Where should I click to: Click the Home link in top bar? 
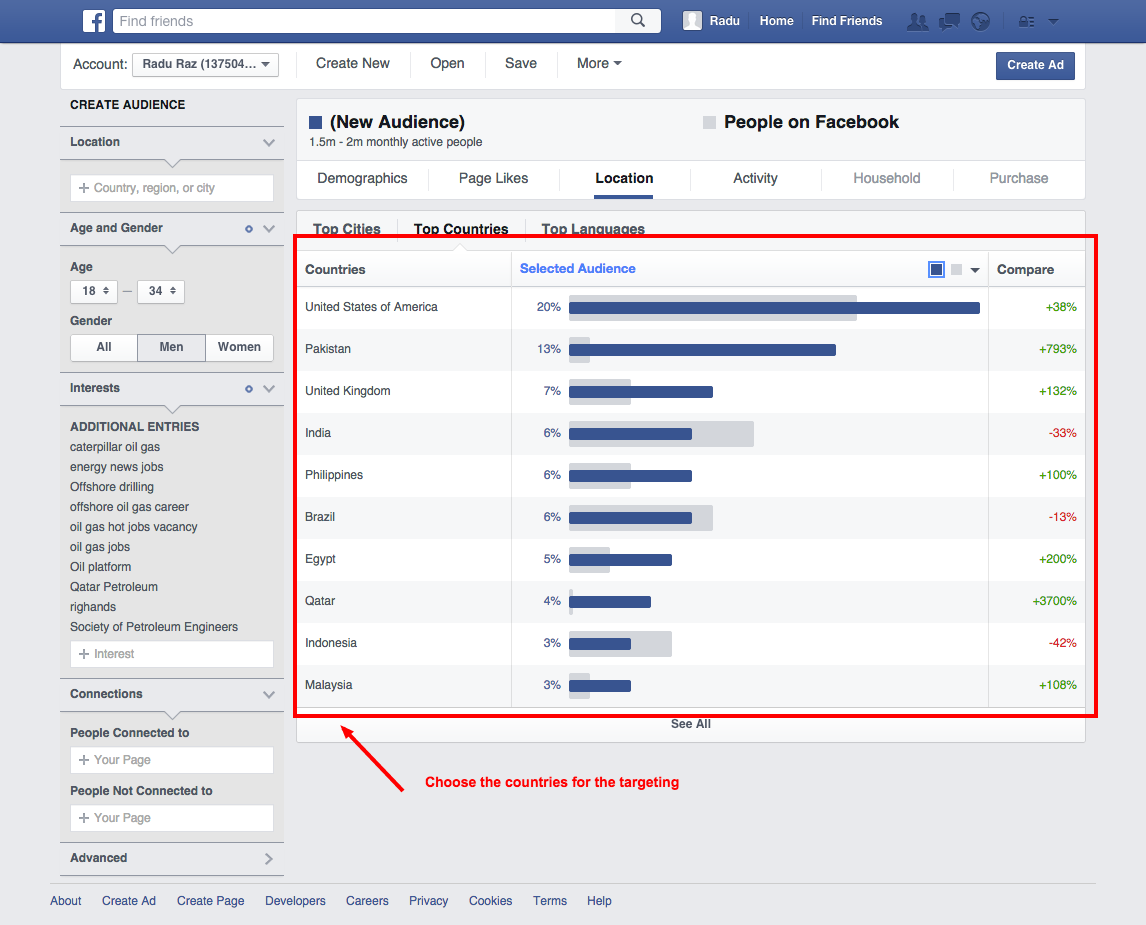(x=776, y=21)
